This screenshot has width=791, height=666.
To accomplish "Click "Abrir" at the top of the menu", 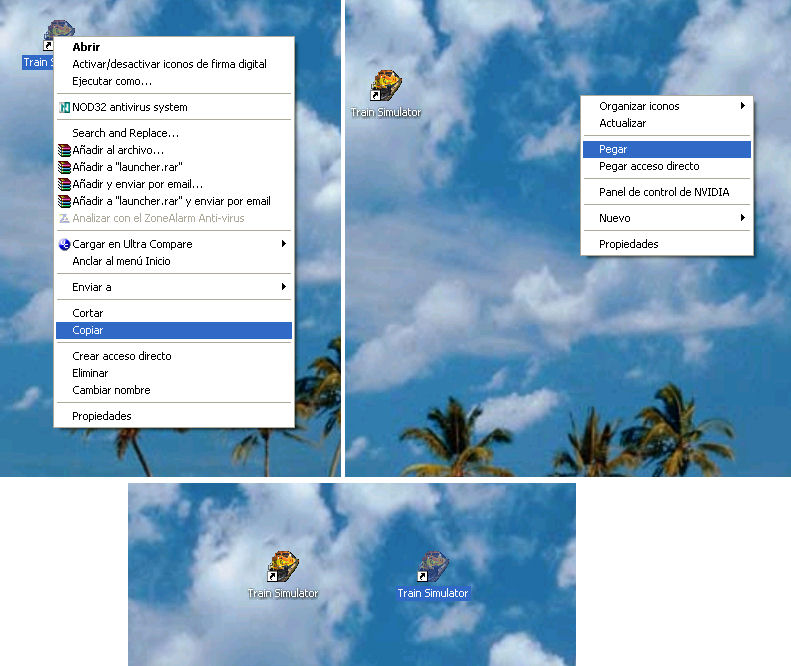I will pos(86,47).
